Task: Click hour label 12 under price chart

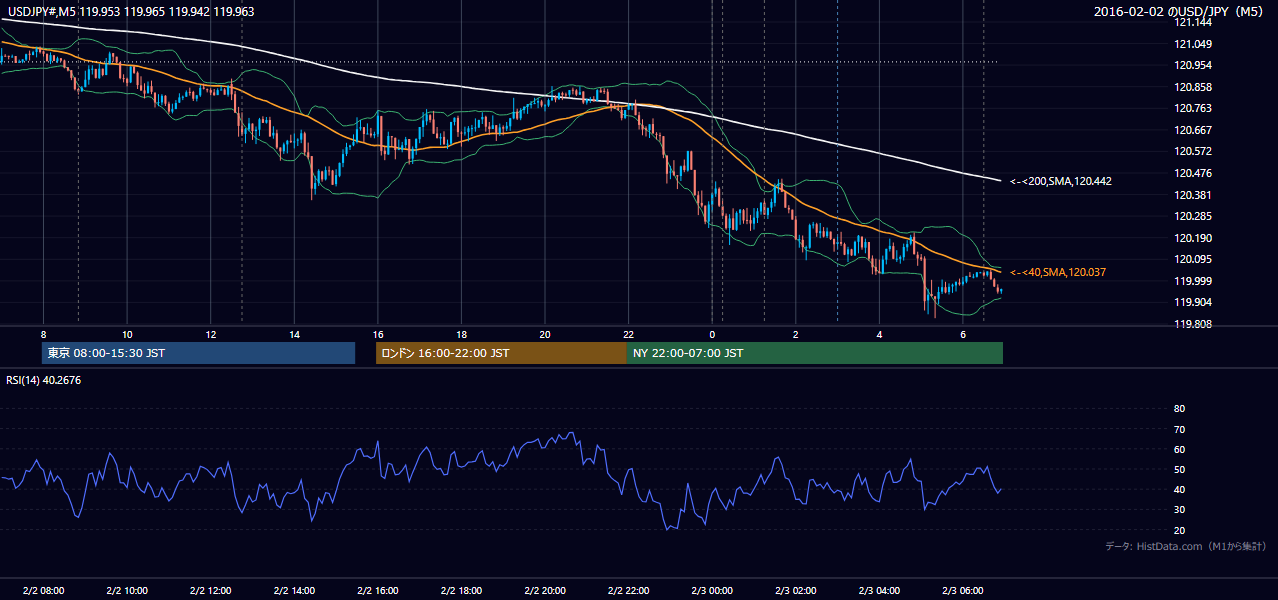Action: (x=210, y=334)
